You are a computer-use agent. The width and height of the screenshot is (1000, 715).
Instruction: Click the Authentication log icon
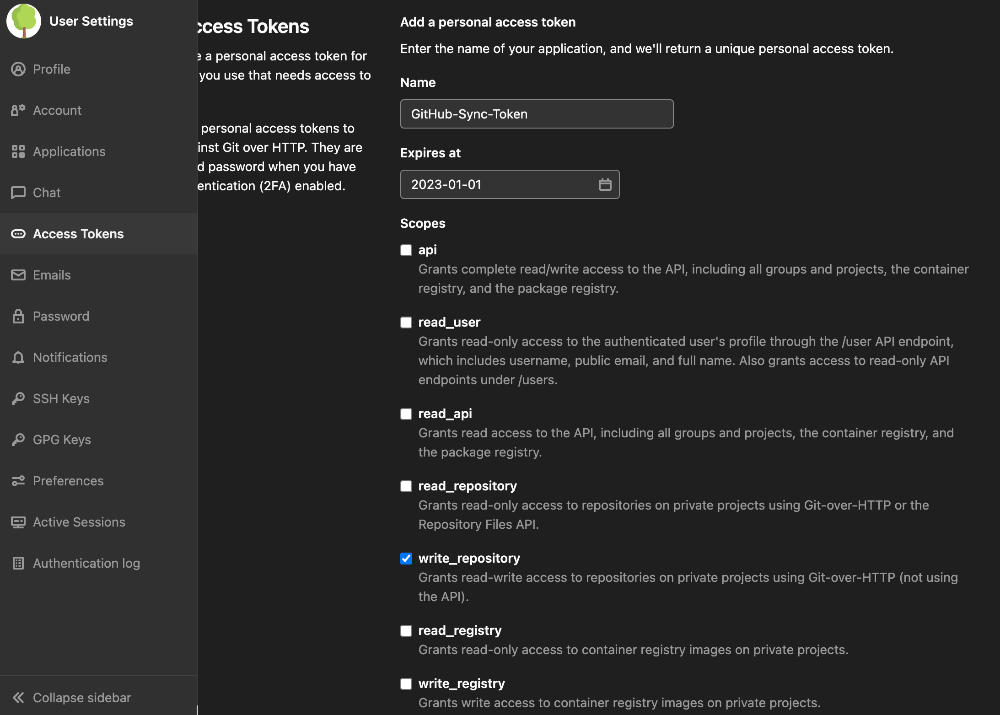coord(18,563)
